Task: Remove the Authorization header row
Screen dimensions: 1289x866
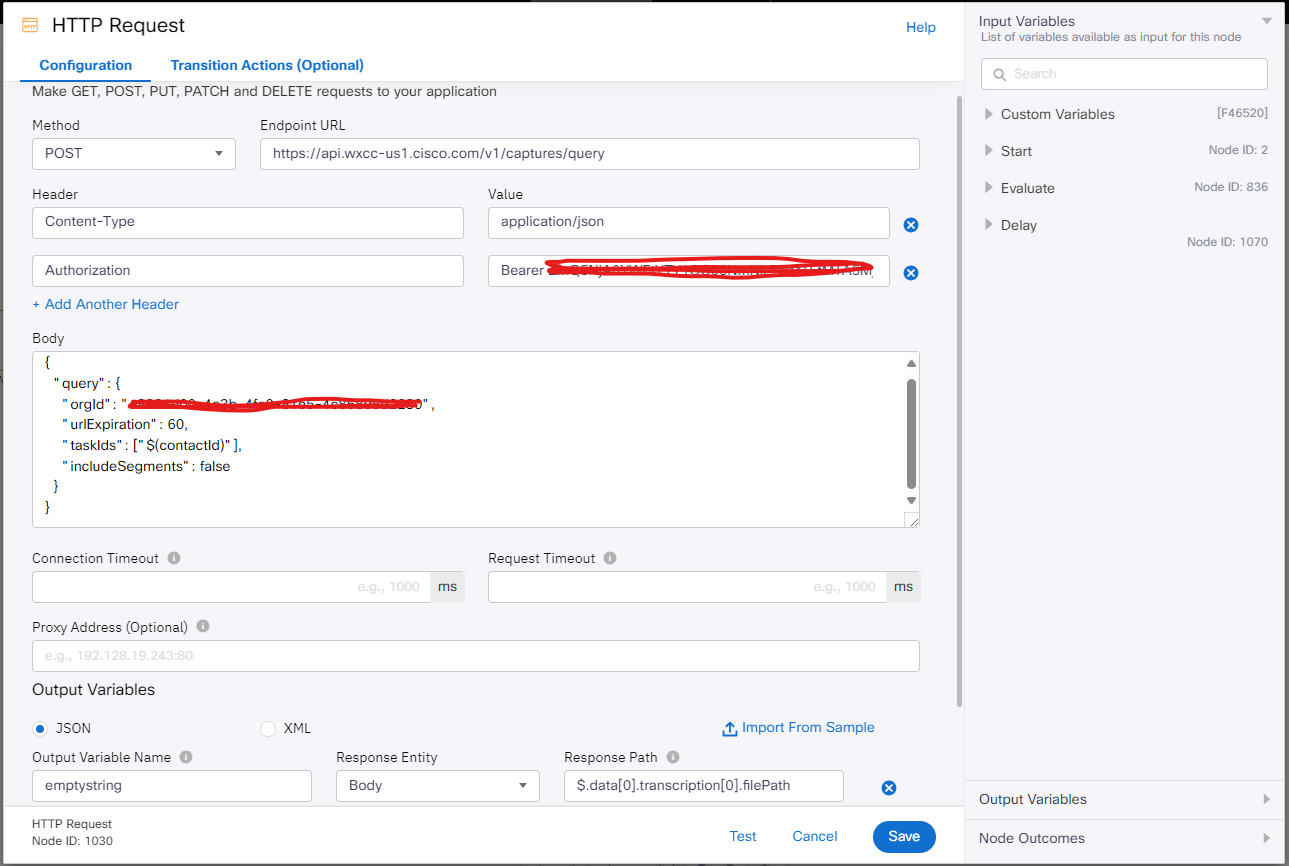Action: pyautogui.click(x=911, y=272)
